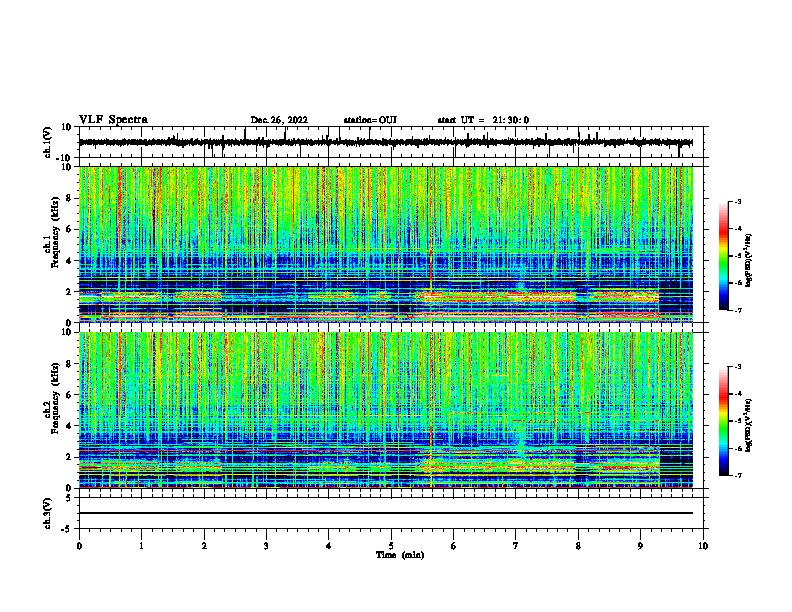Click the ch.2 spectrogram color scale bar
This screenshot has width=792, height=612.
pos(723,421)
